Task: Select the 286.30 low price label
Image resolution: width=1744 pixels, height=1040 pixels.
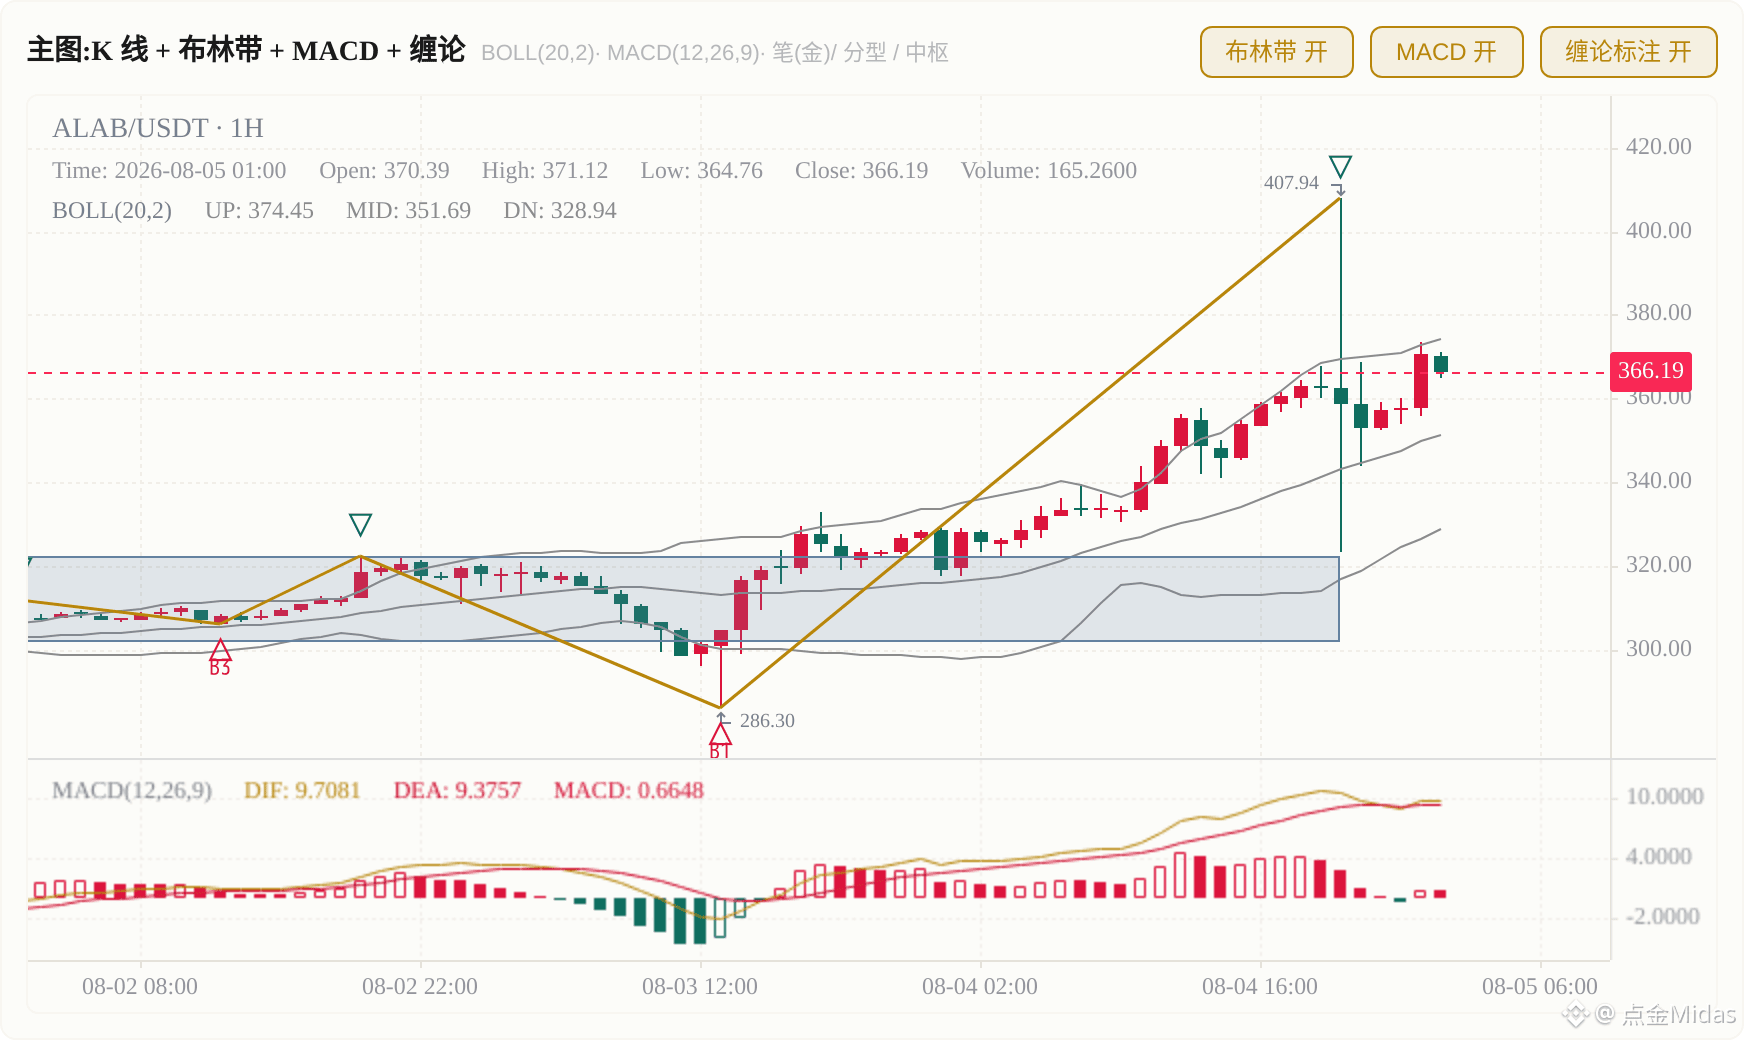Action: (x=767, y=721)
